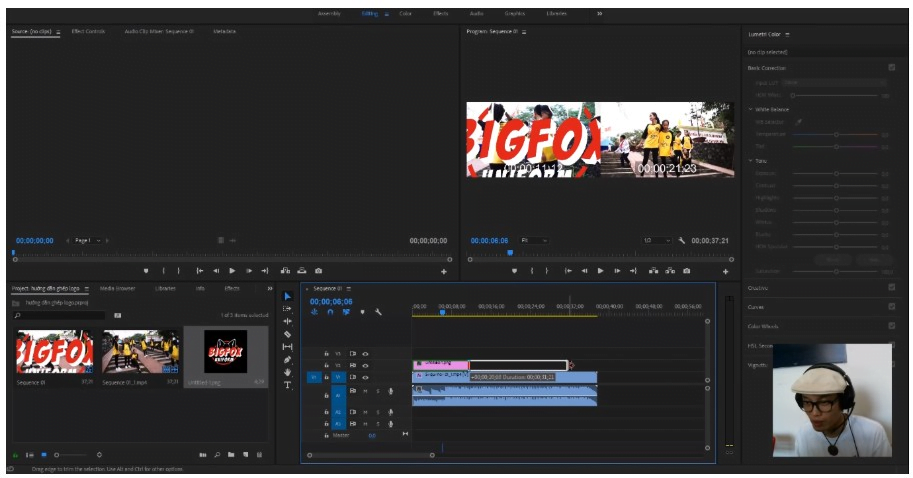Image resolution: width=913 pixels, height=478 pixels.
Task: Select the Type tool
Action: (287, 385)
